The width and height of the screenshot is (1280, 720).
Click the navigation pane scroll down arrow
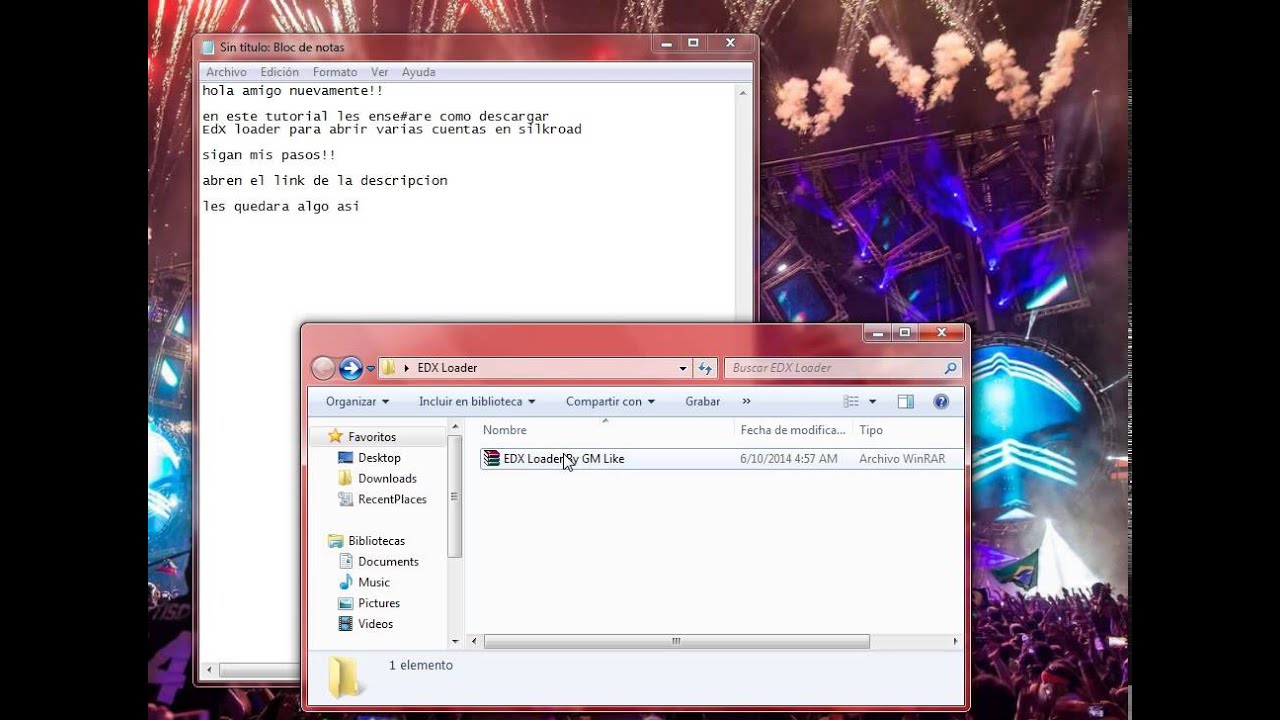455,641
